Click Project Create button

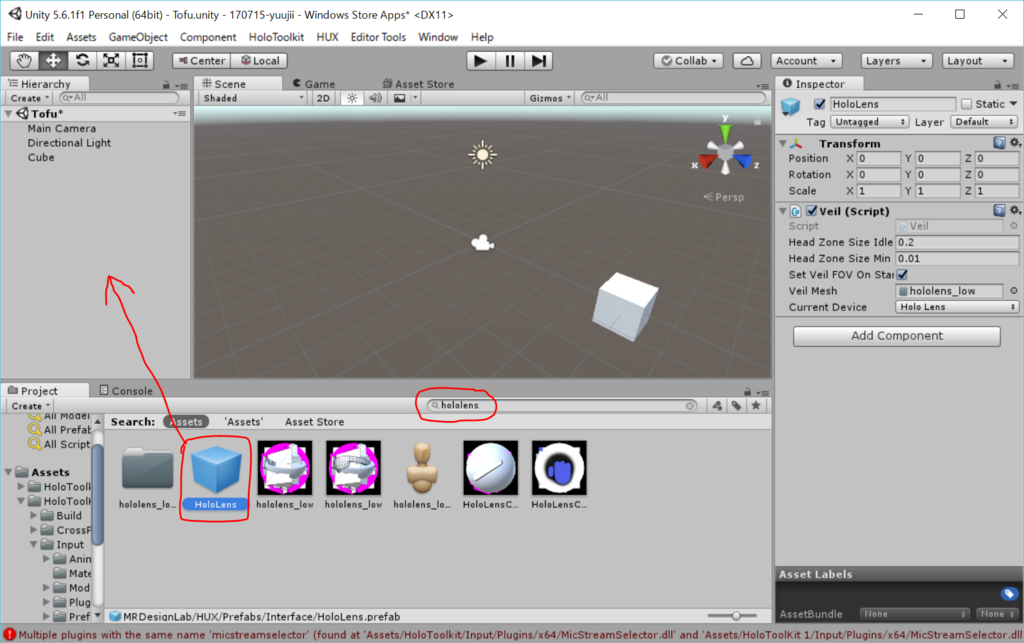click(x=30, y=405)
